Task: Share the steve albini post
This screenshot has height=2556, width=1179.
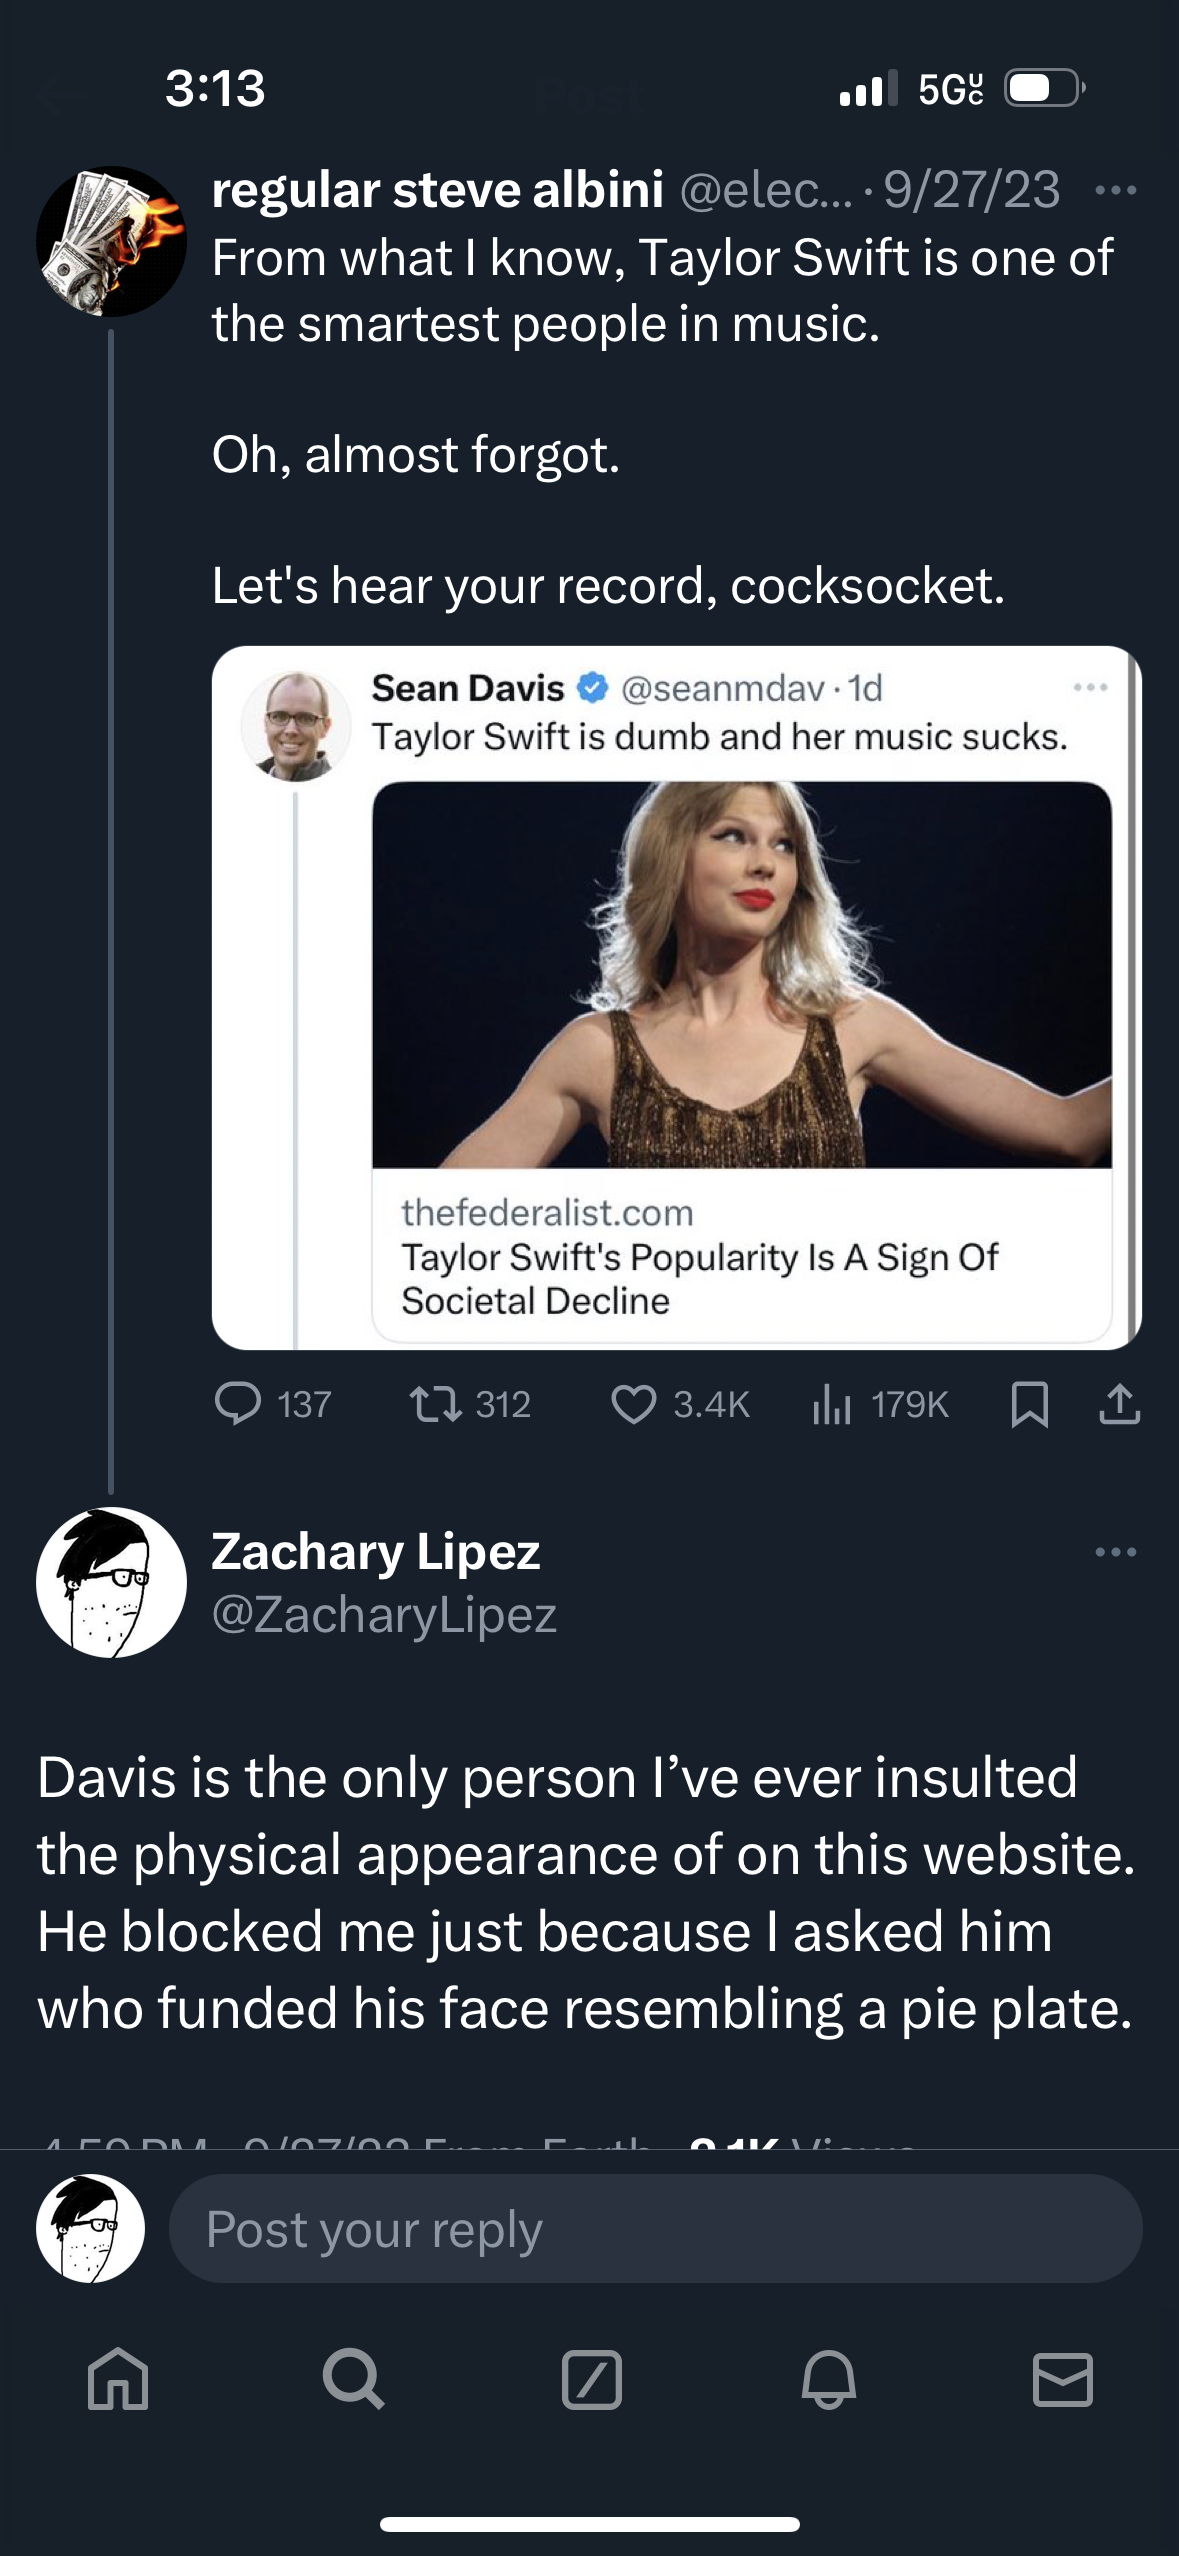Action: pyautogui.click(x=1119, y=1403)
